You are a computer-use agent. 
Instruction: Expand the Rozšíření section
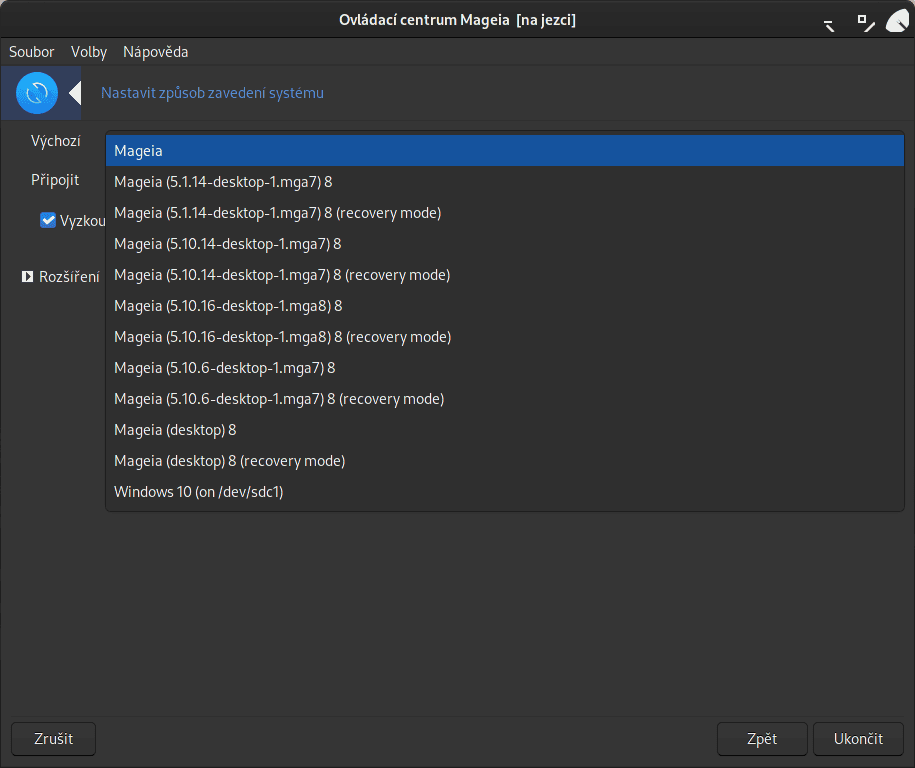27,277
